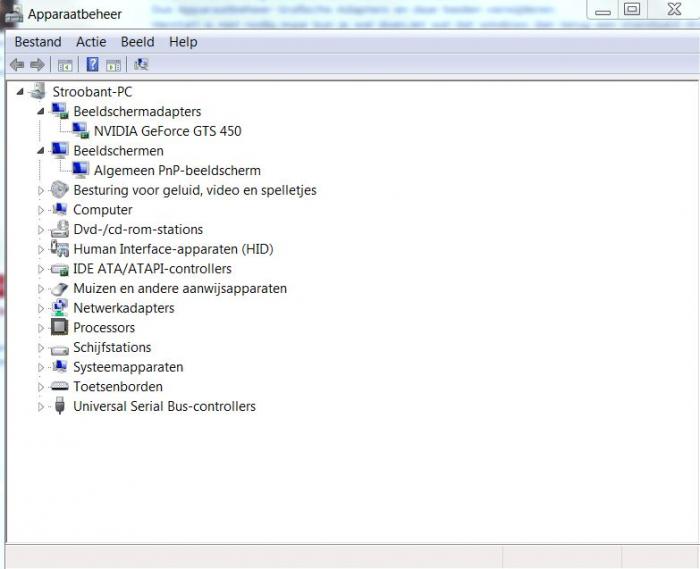The image size is (700, 569).
Task: Open the Actie menu
Action: (91, 42)
